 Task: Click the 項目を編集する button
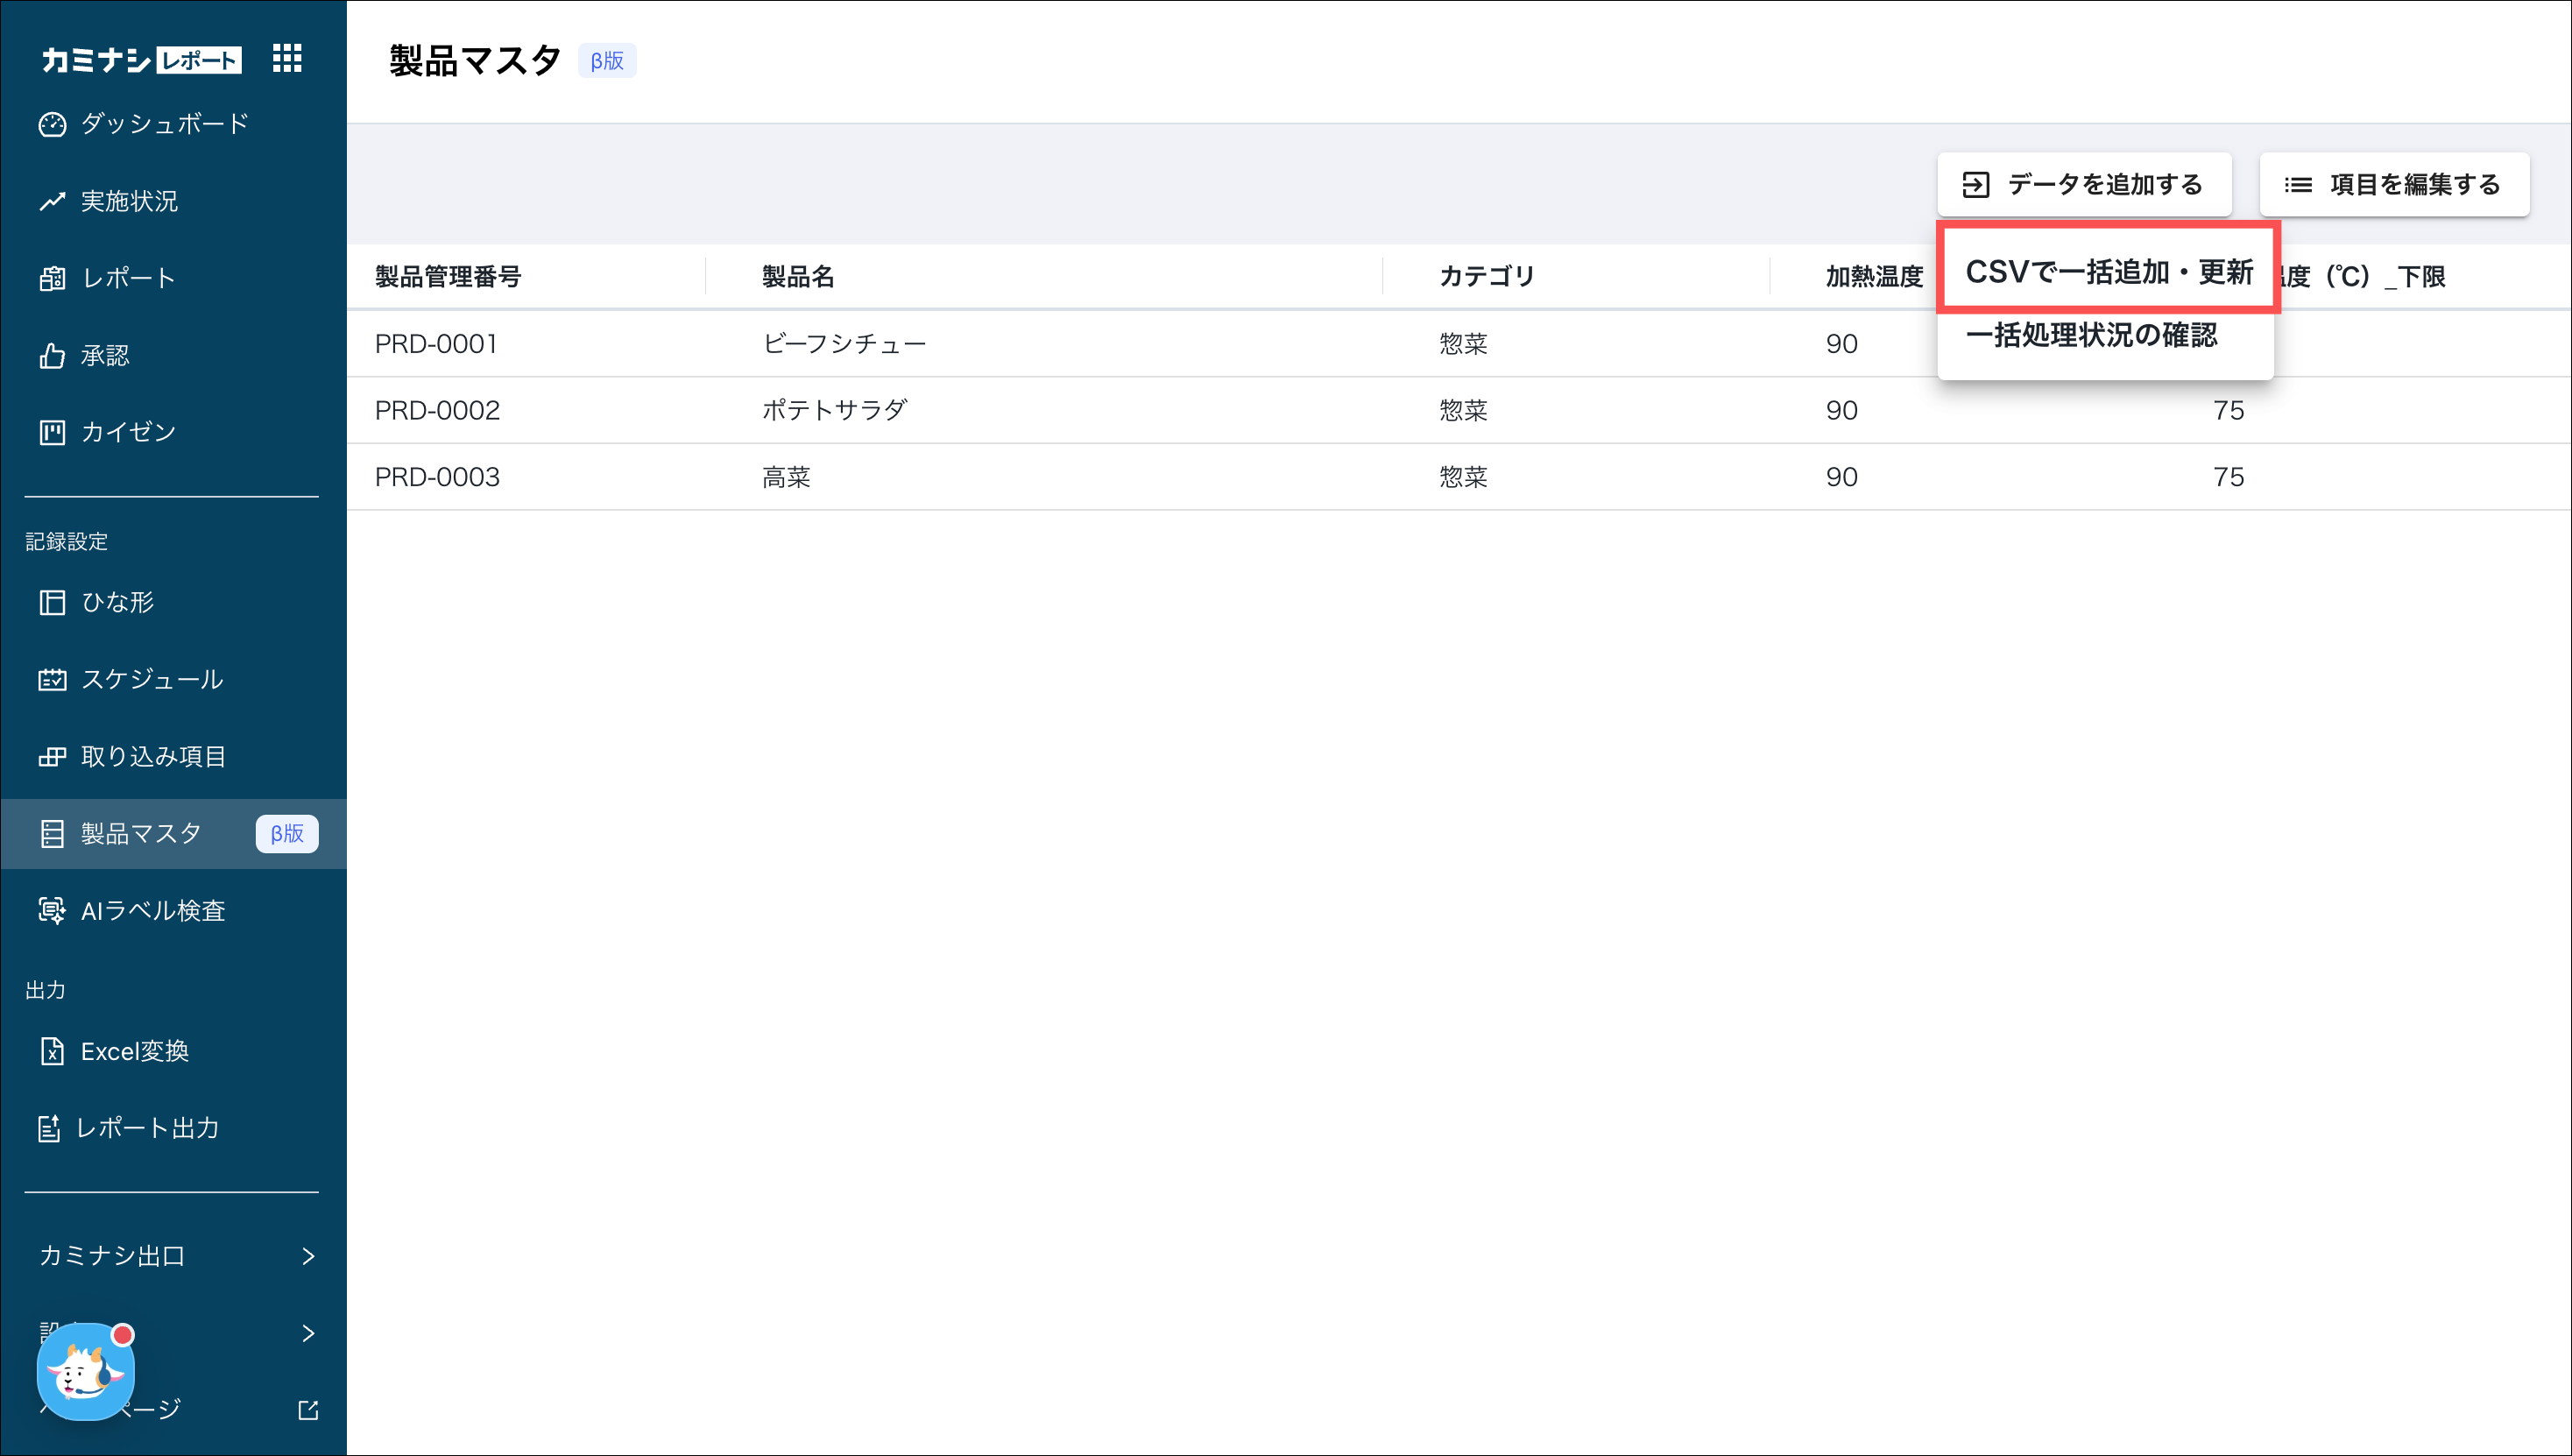tap(2394, 185)
